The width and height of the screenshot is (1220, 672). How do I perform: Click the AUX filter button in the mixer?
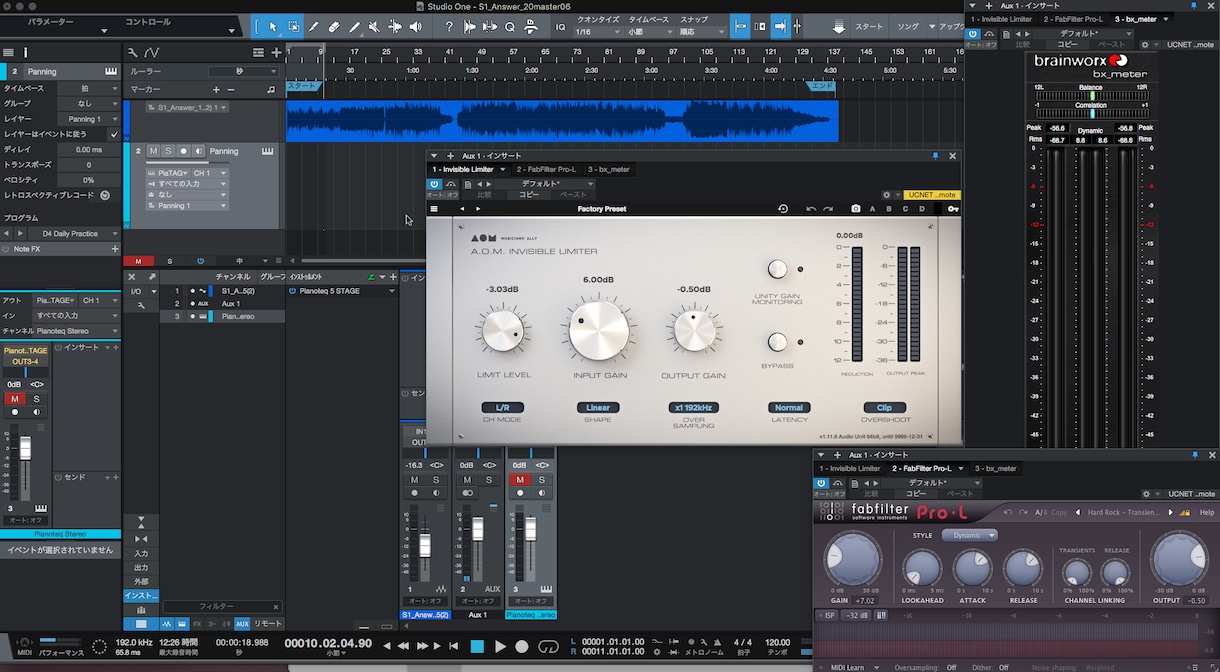242,624
